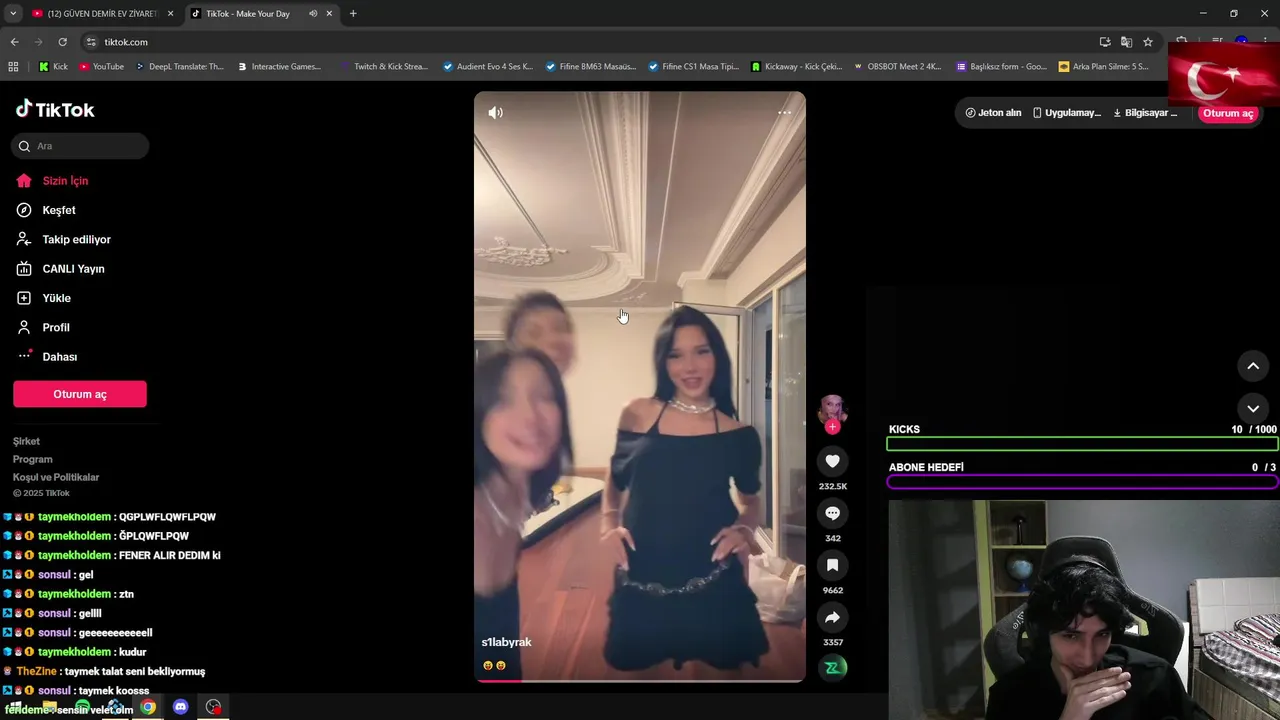Open tab search dropdown arrow
The image size is (1280, 720).
click(12, 14)
